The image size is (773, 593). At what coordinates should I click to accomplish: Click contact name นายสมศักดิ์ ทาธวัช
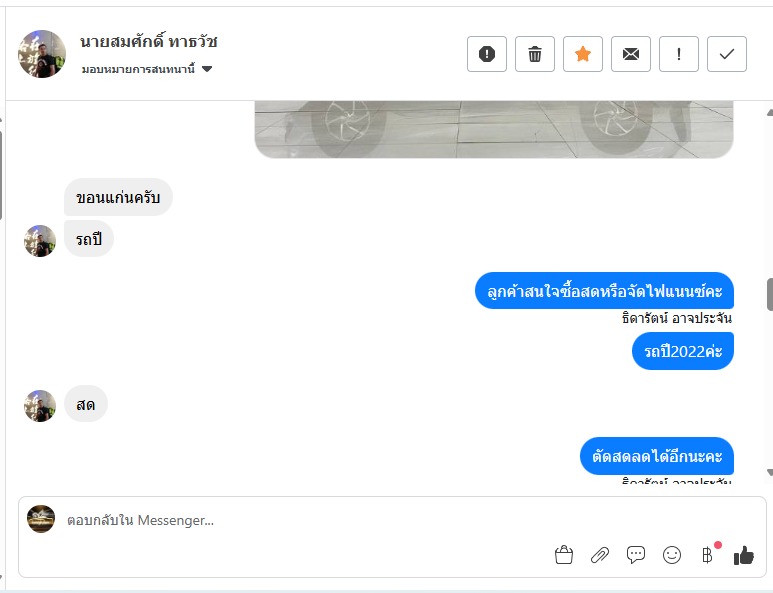[149, 42]
